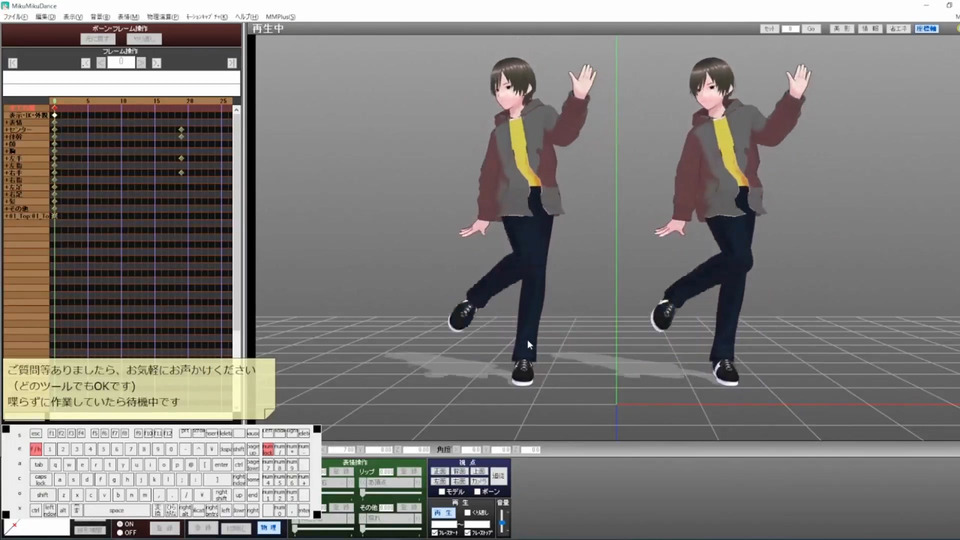Expand the 左手 bone group in timeline

point(6,159)
